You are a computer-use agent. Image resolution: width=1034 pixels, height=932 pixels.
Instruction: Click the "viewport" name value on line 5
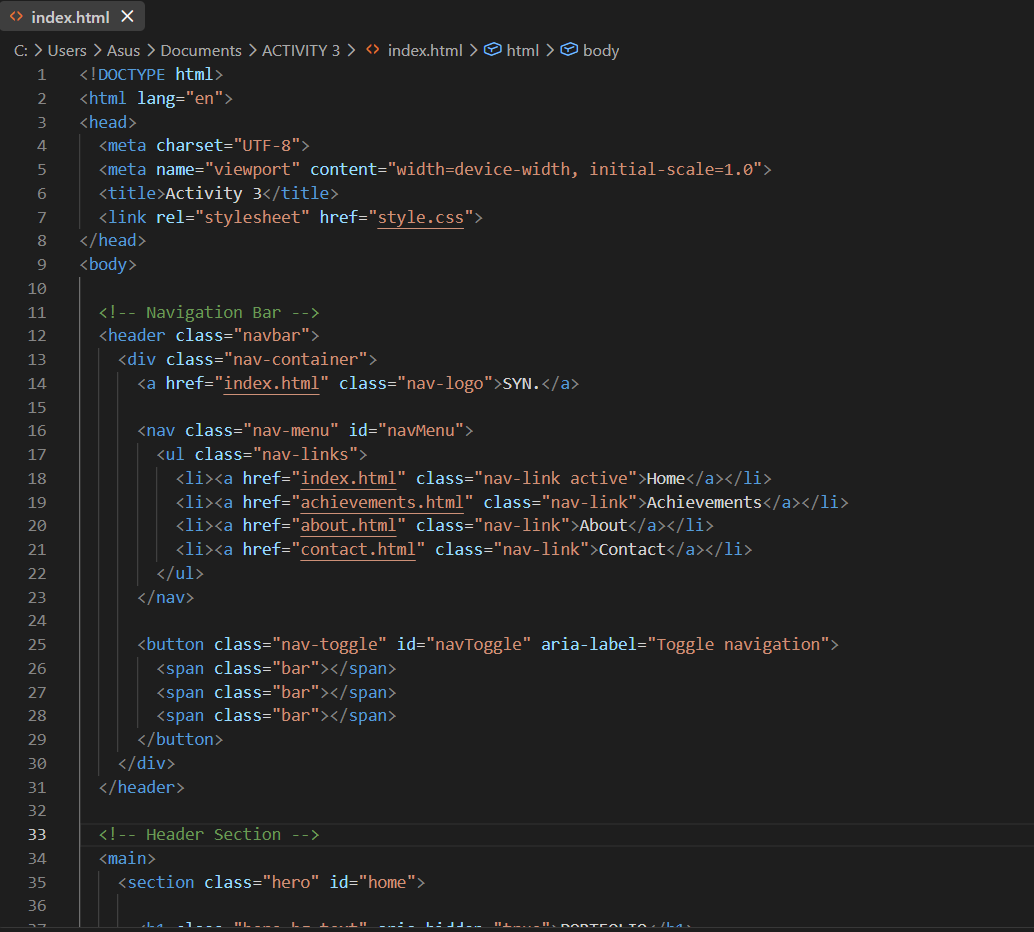[252, 170]
